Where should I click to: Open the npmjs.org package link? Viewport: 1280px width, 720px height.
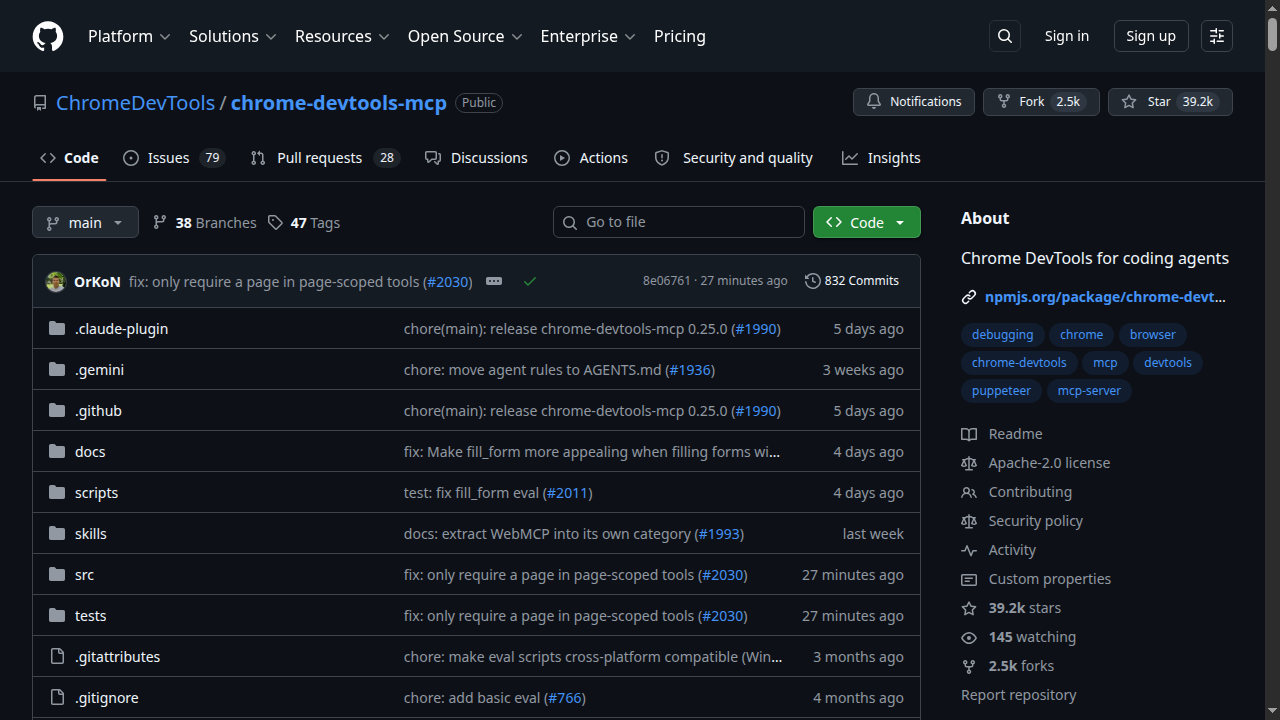[x=1105, y=297]
